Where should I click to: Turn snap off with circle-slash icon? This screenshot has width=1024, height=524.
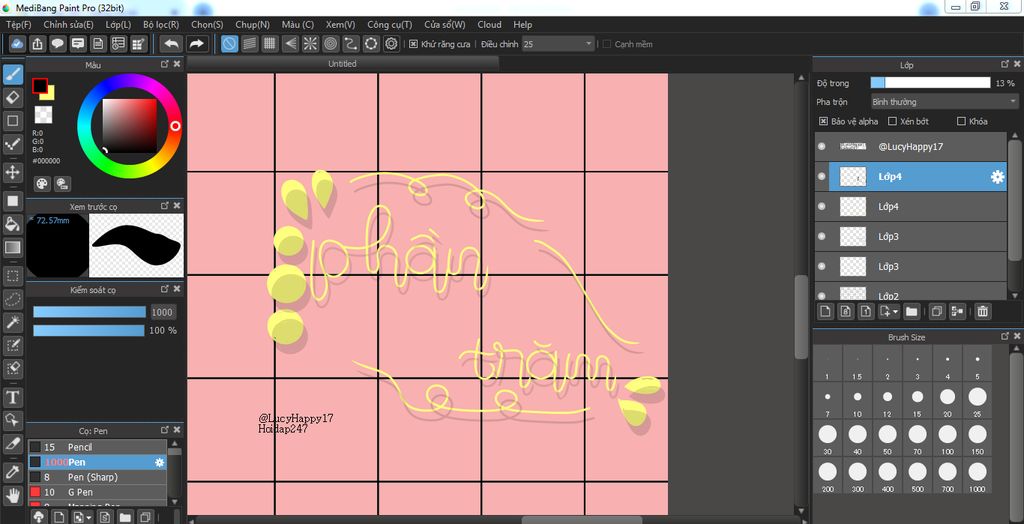[229, 44]
